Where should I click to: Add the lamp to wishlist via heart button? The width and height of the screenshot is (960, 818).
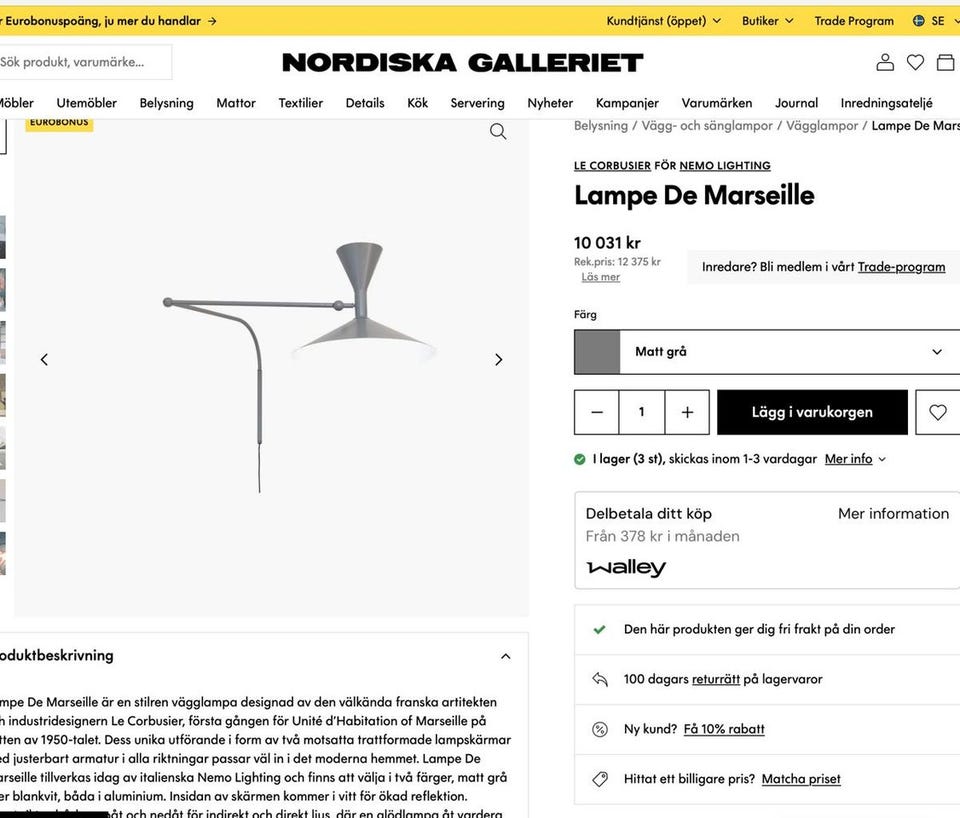pos(938,412)
